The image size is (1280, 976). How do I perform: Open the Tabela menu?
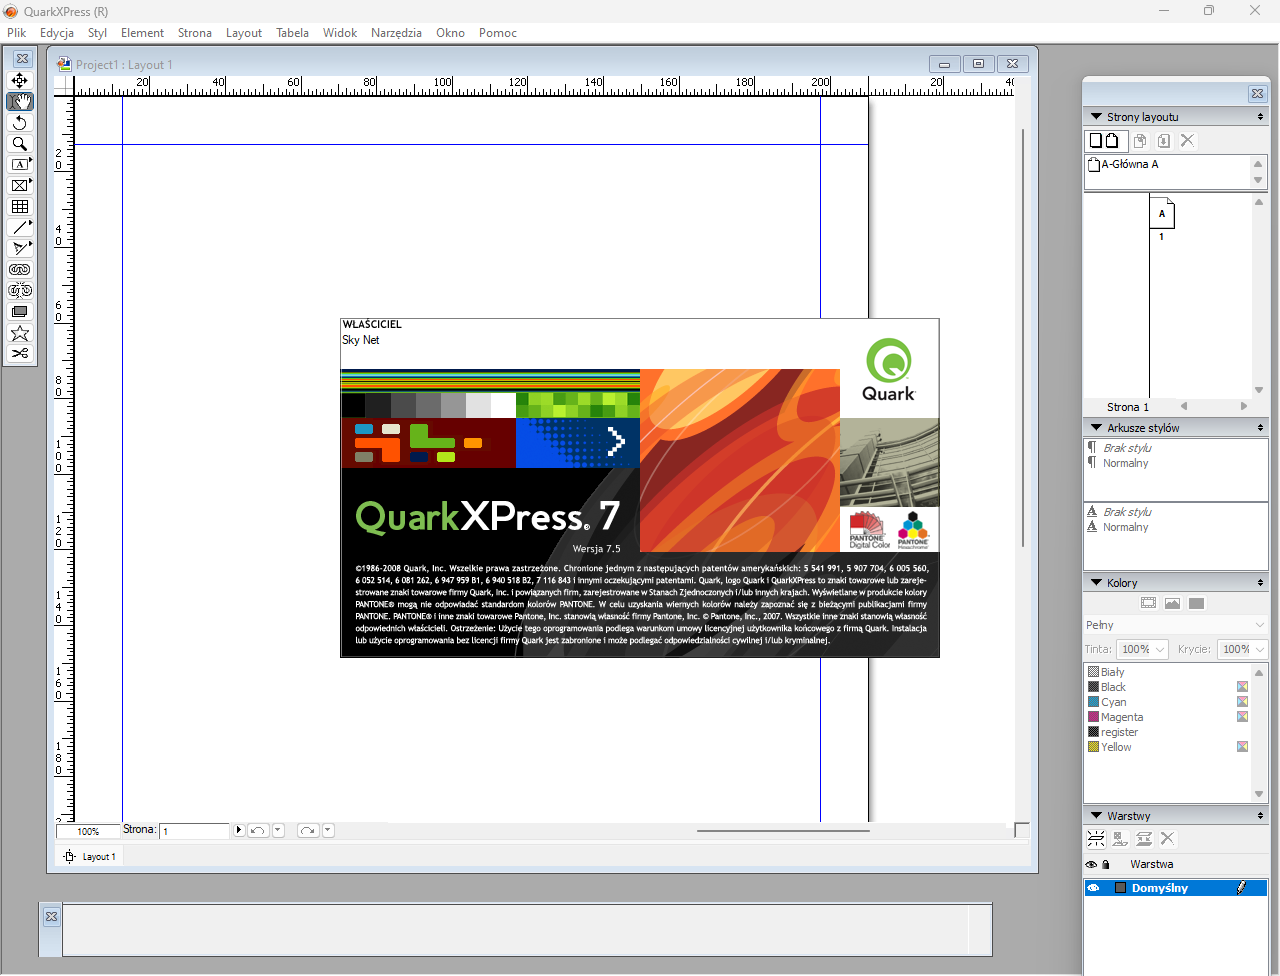292,33
